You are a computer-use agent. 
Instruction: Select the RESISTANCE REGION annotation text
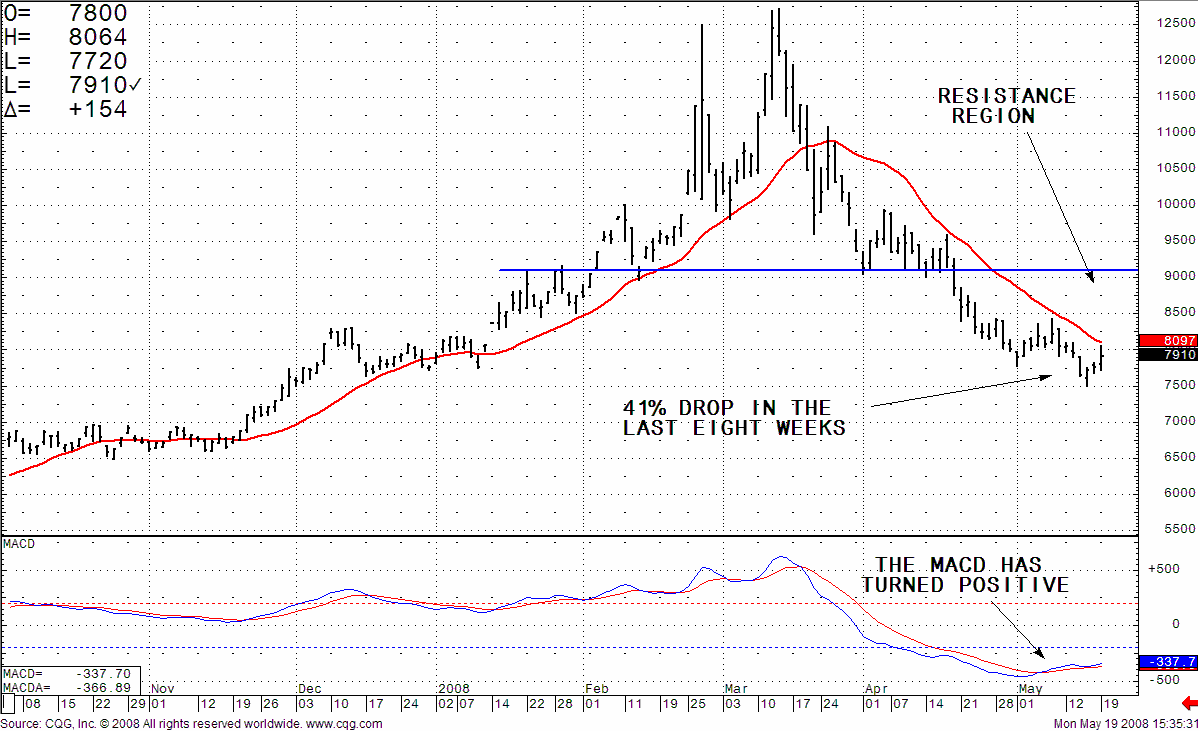pos(1006,105)
